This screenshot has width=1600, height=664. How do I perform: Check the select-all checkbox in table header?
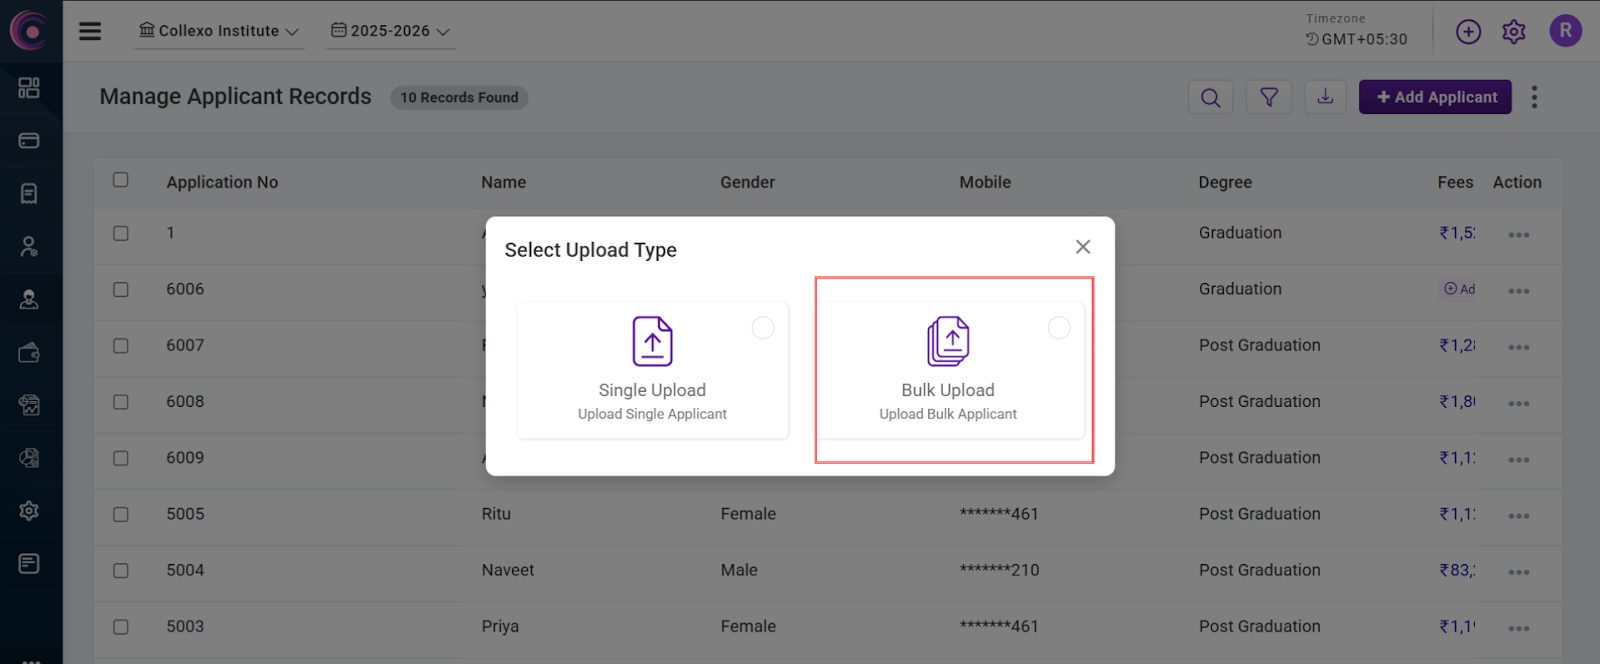[121, 180]
